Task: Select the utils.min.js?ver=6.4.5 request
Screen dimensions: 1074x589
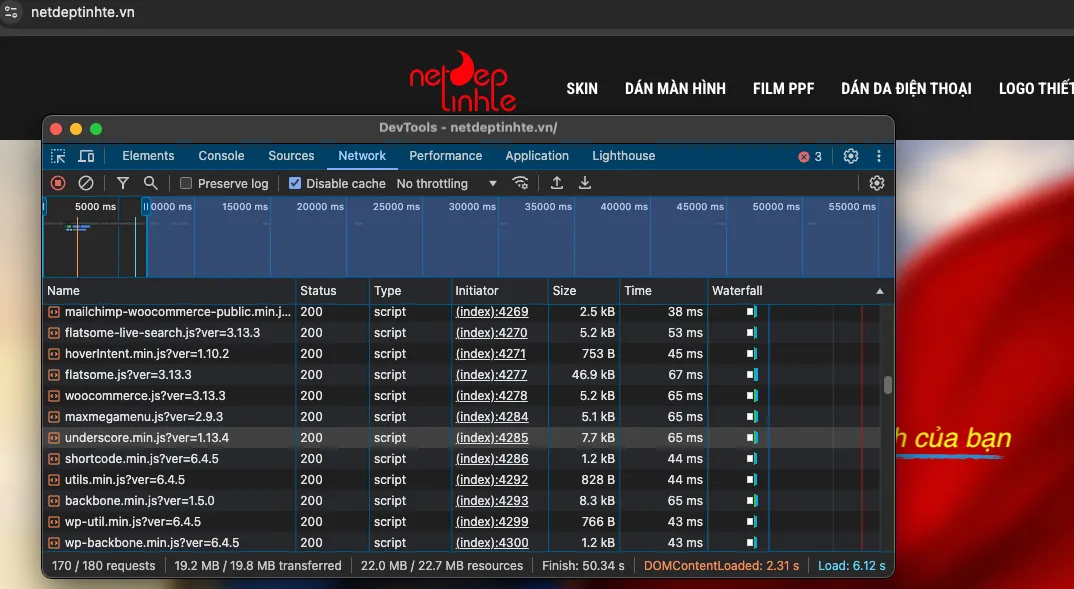Action: (462, 479)
